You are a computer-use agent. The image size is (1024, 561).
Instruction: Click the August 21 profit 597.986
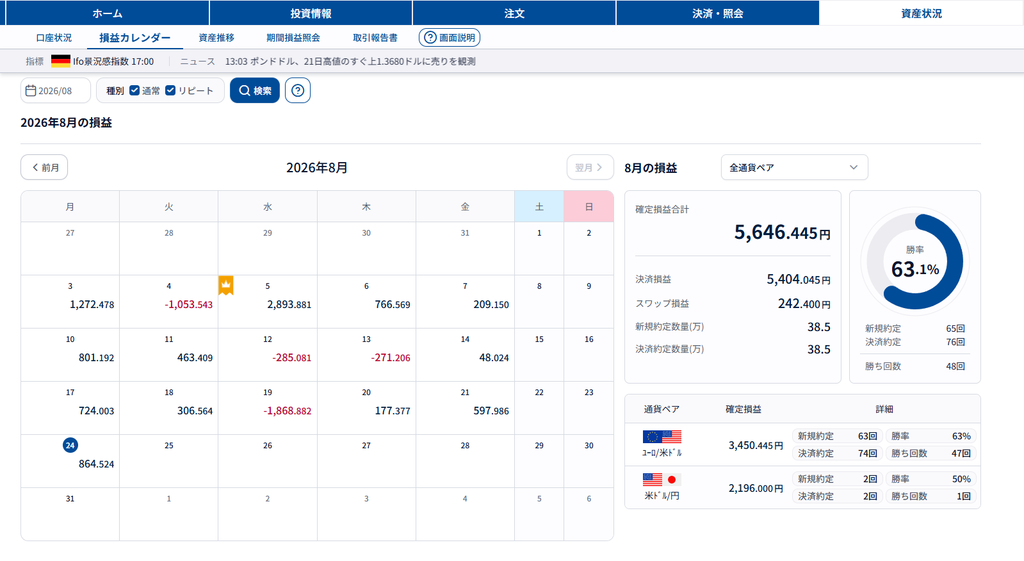coord(491,411)
